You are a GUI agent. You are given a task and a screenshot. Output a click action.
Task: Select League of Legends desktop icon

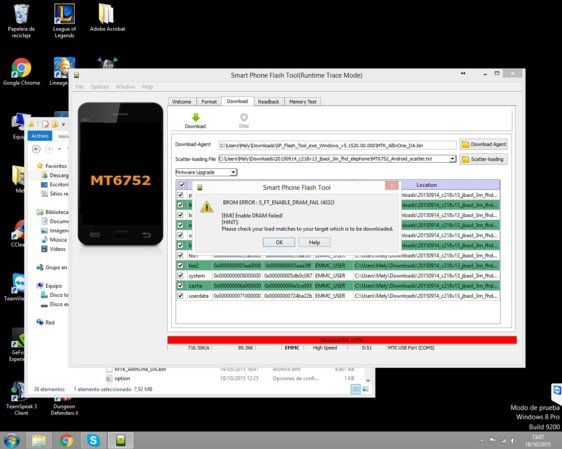coord(64,21)
